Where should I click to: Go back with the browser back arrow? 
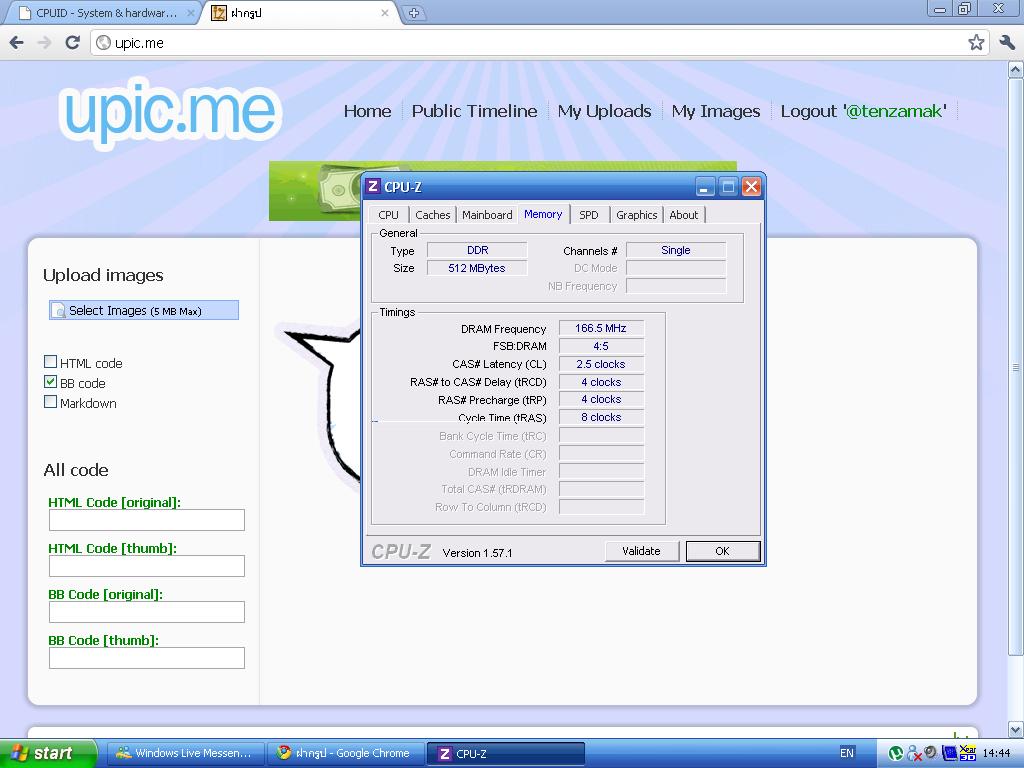[17, 43]
